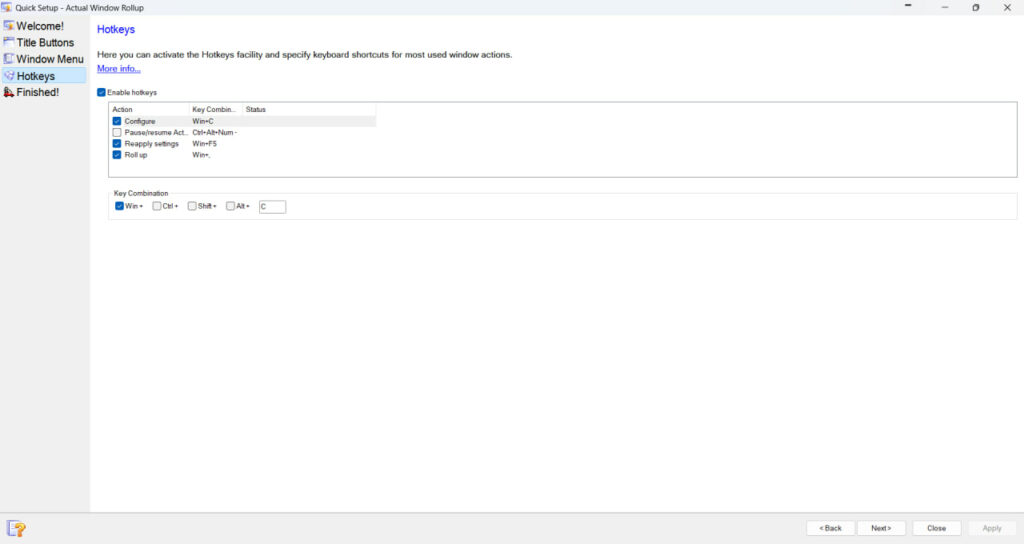The height and width of the screenshot is (544, 1024).
Task: Uncheck the Reapply settings action checkbox
Action: click(117, 143)
